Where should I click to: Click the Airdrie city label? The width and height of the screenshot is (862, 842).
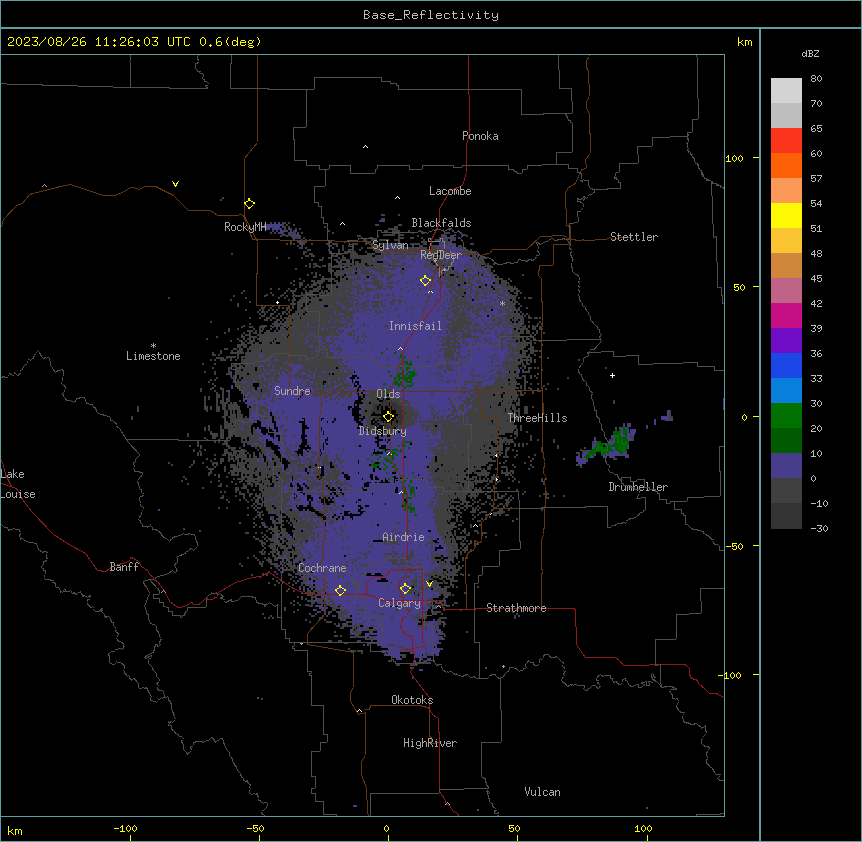pyautogui.click(x=404, y=537)
